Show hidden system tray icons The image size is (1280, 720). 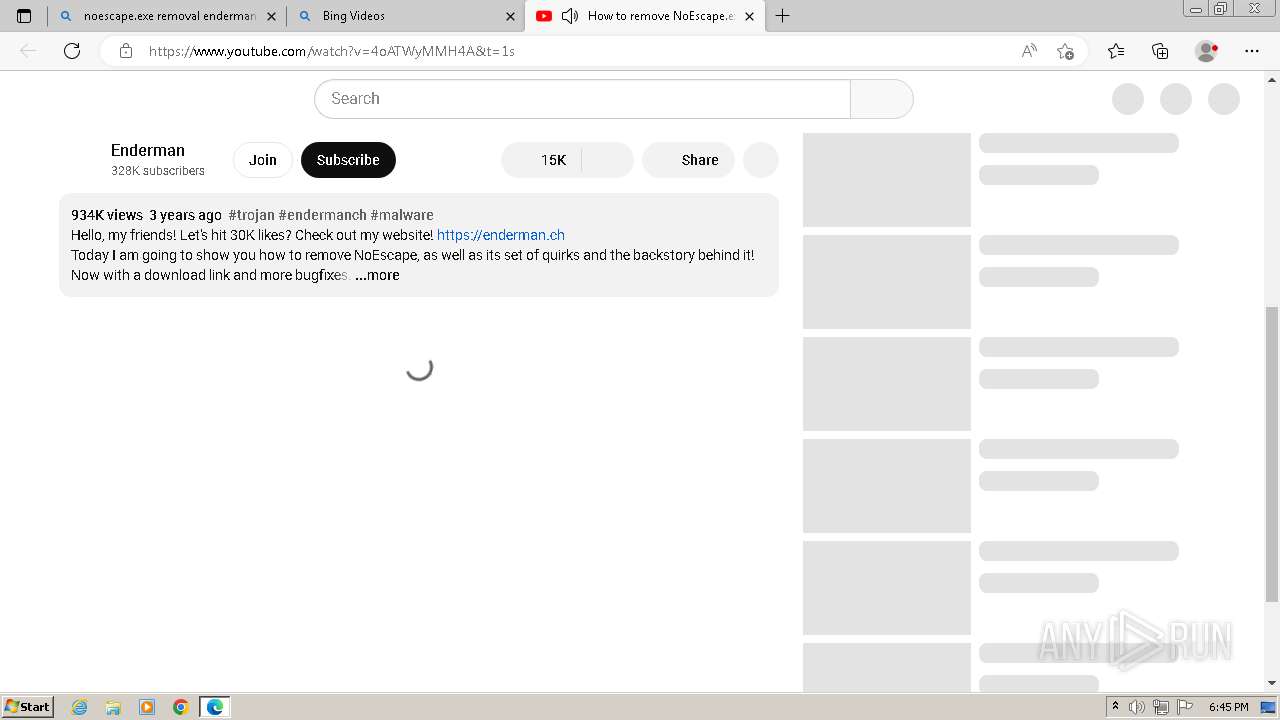tap(1115, 707)
